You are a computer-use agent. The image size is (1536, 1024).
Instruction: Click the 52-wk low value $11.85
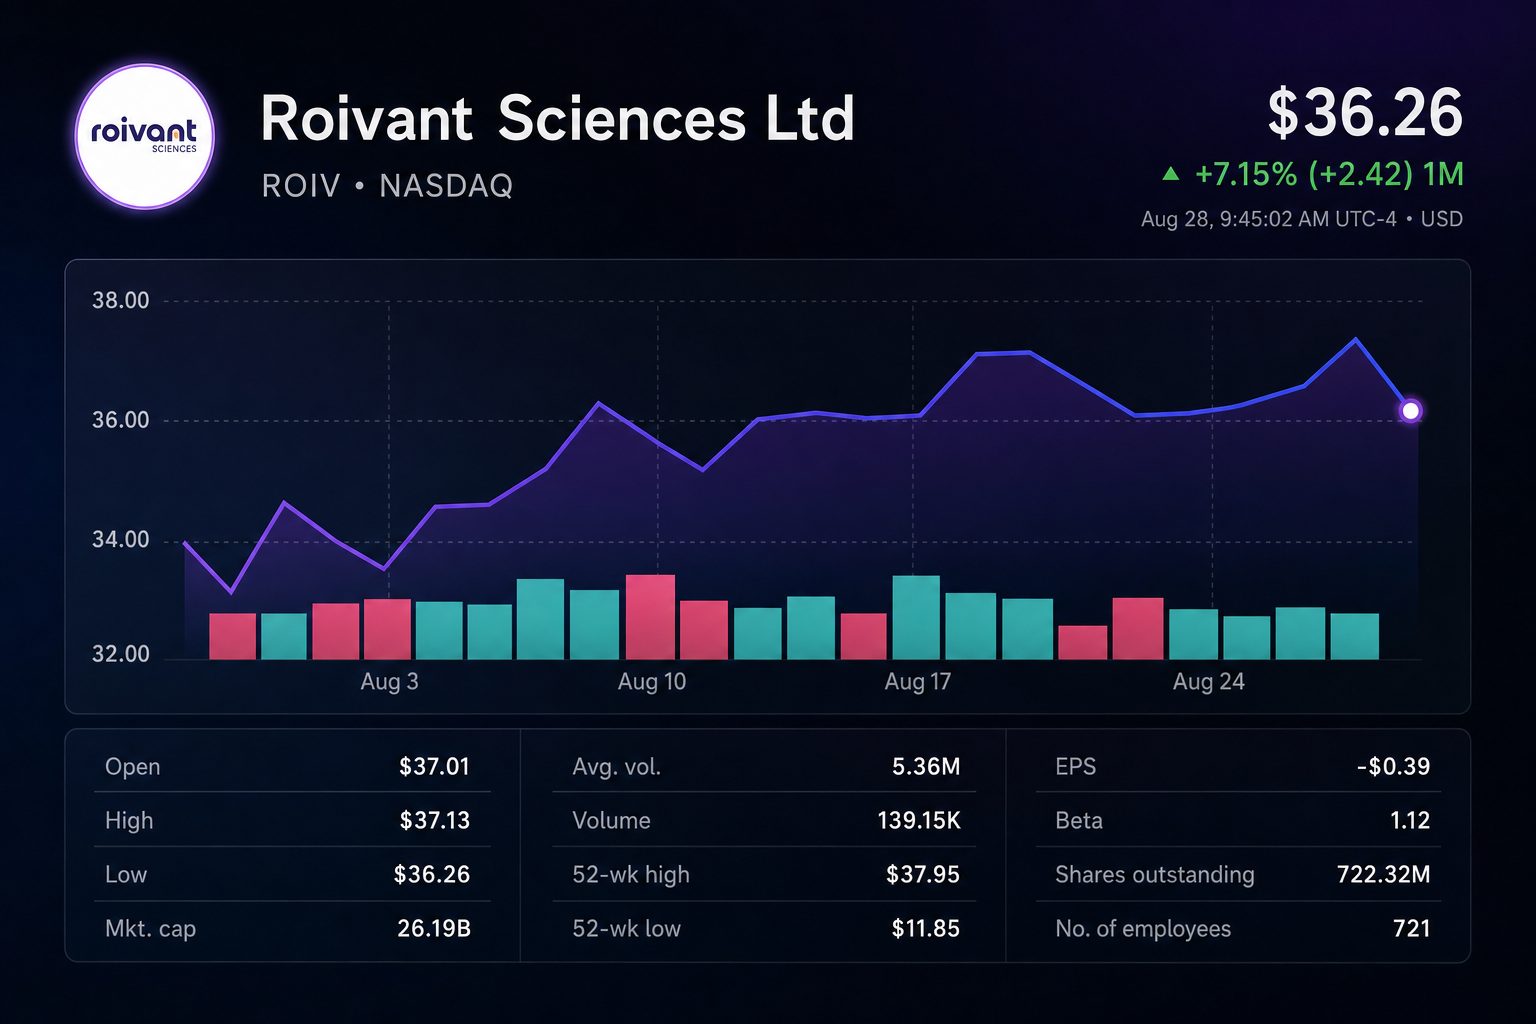click(926, 929)
